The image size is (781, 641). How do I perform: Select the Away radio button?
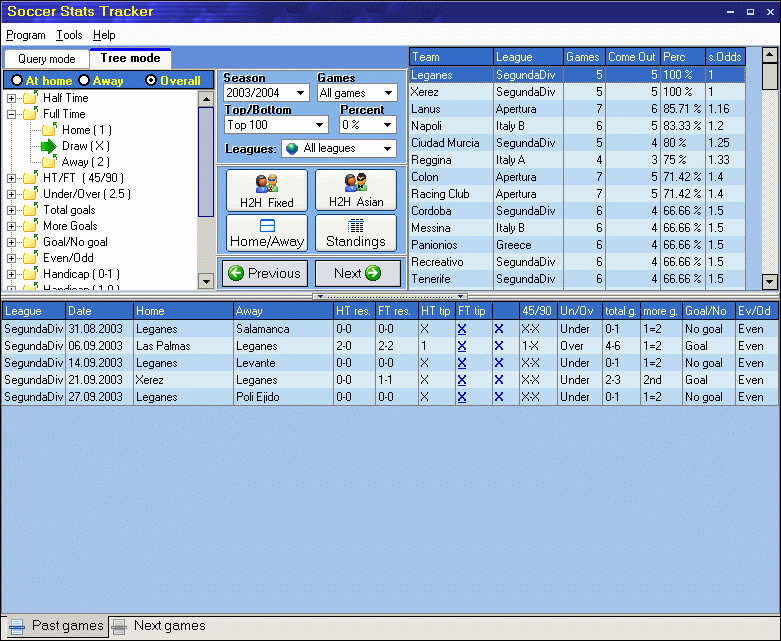tap(84, 80)
